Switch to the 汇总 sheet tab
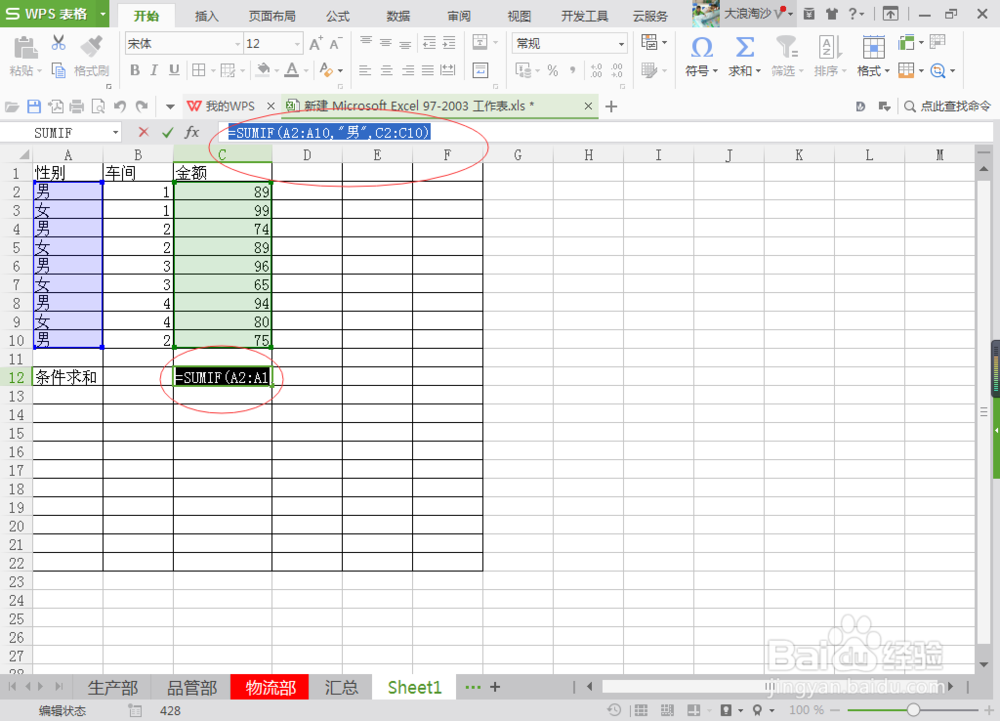The width and height of the screenshot is (1000, 721). click(341, 687)
